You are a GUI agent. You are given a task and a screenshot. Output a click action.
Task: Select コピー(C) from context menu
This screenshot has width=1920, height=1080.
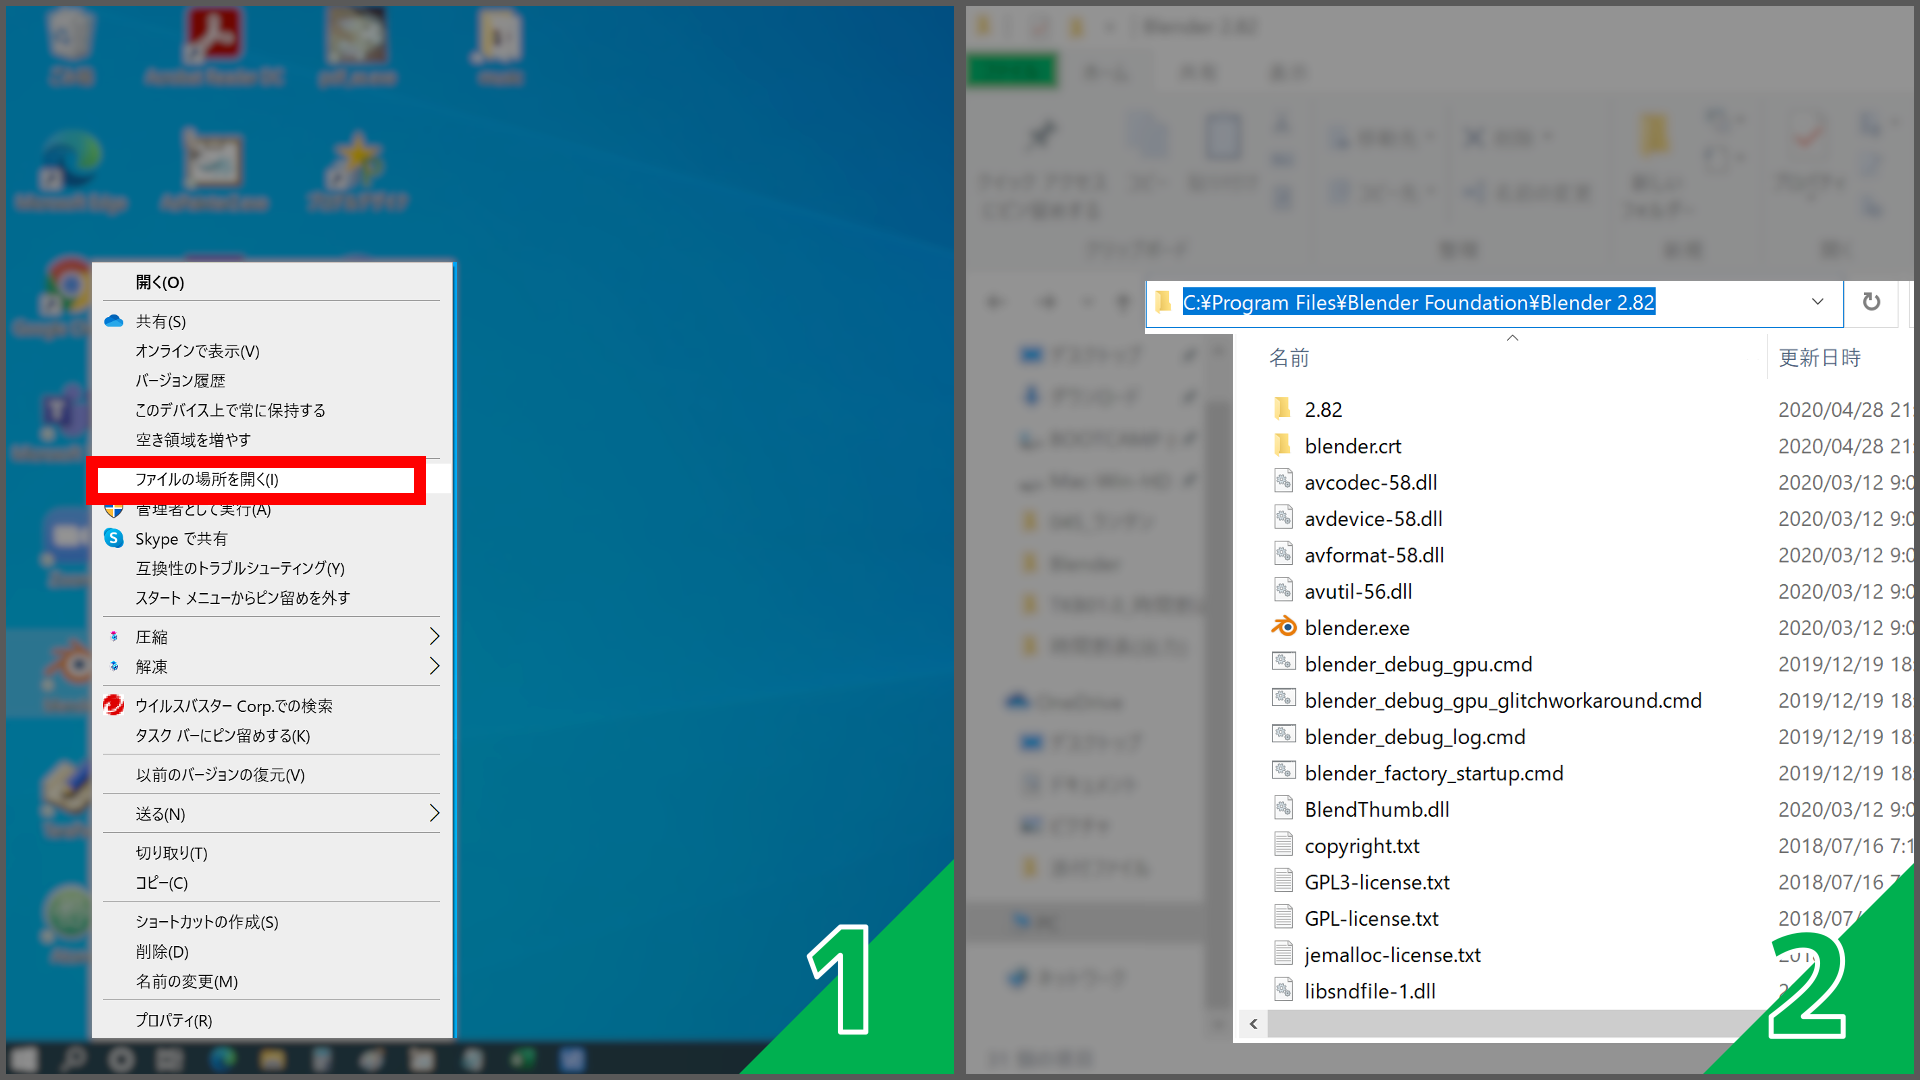(x=272, y=883)
